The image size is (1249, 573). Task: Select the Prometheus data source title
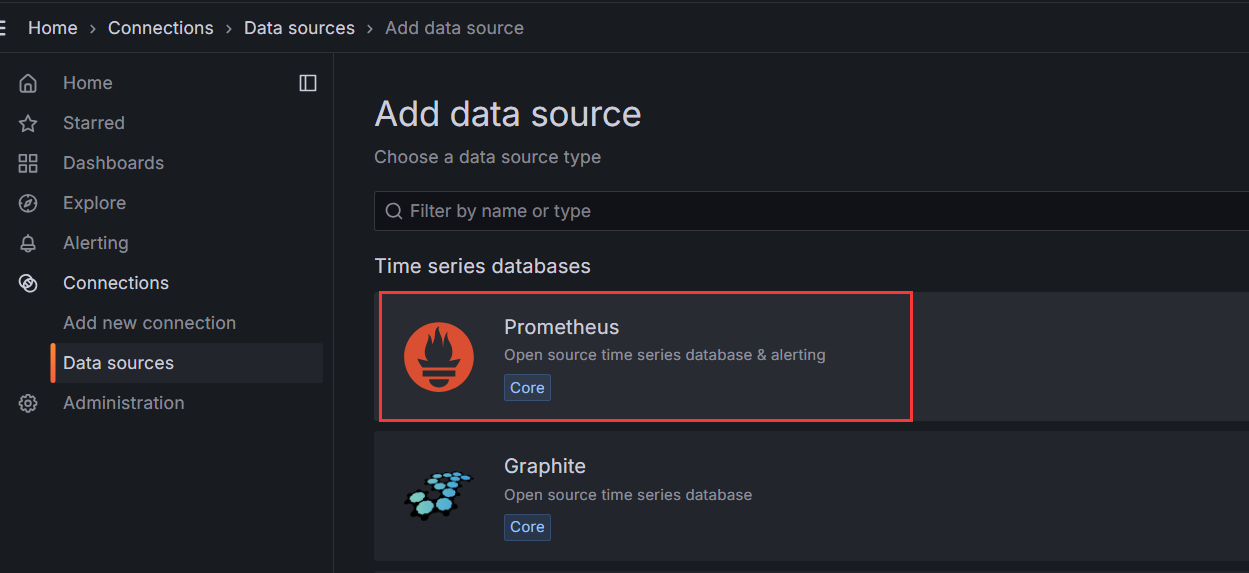[561, 327]
